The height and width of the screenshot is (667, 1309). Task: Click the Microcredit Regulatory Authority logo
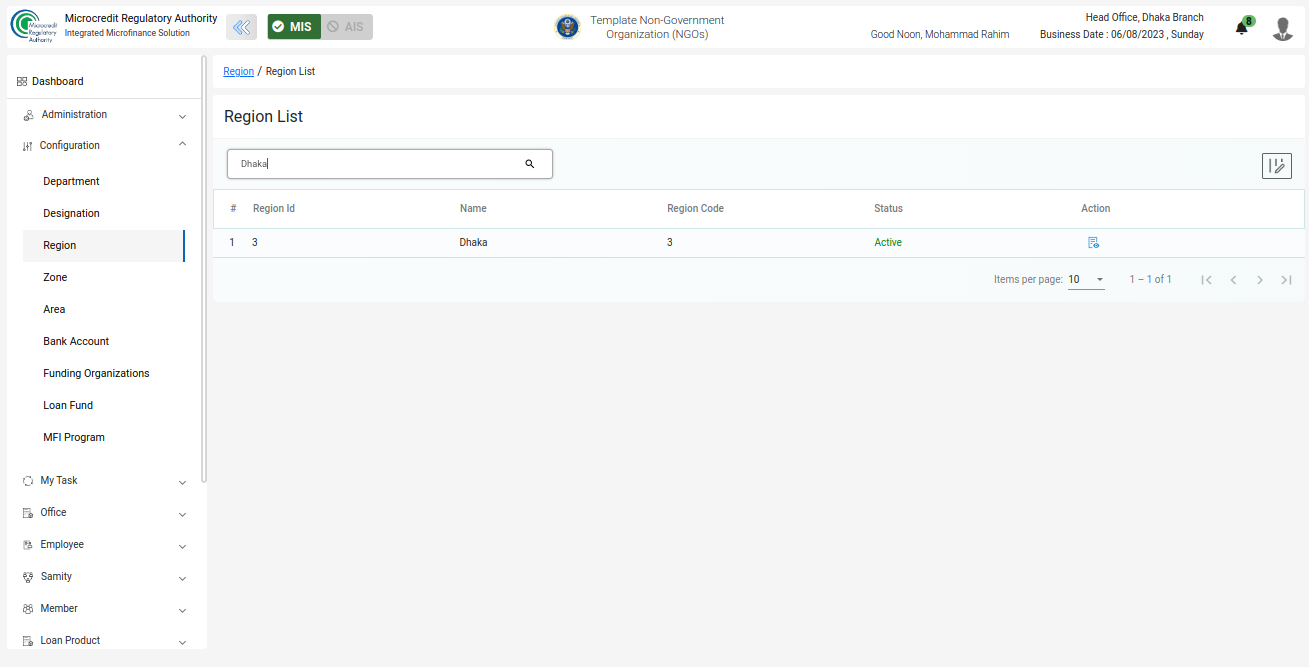click(x=35, y=27)
